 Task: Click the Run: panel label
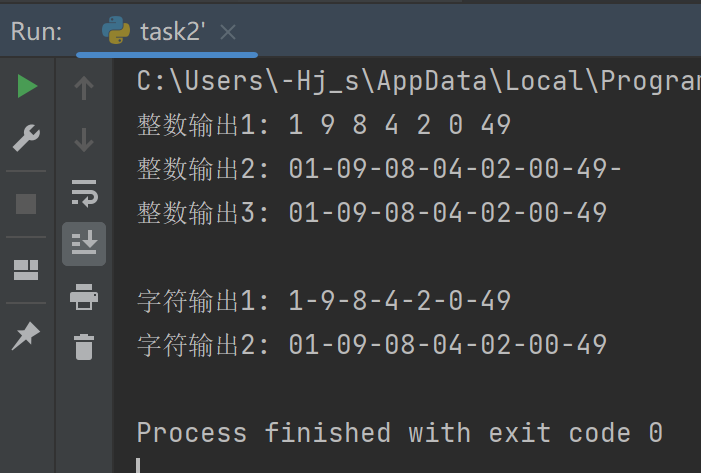(36, 32)
